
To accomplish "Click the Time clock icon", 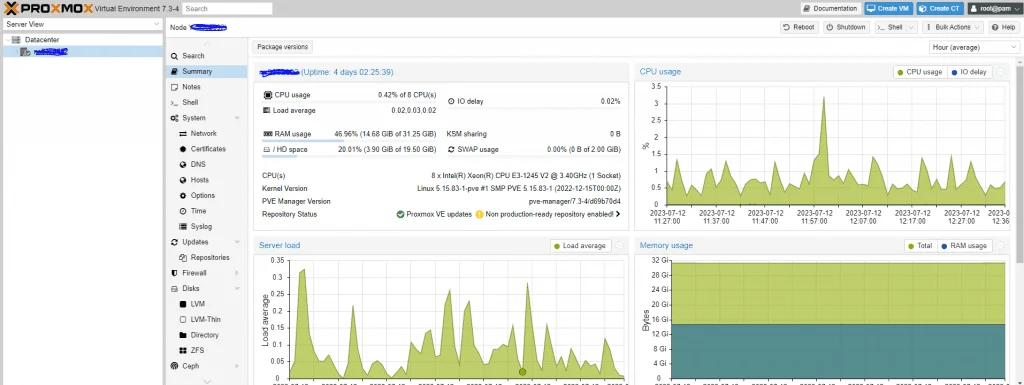I will 184,211.
